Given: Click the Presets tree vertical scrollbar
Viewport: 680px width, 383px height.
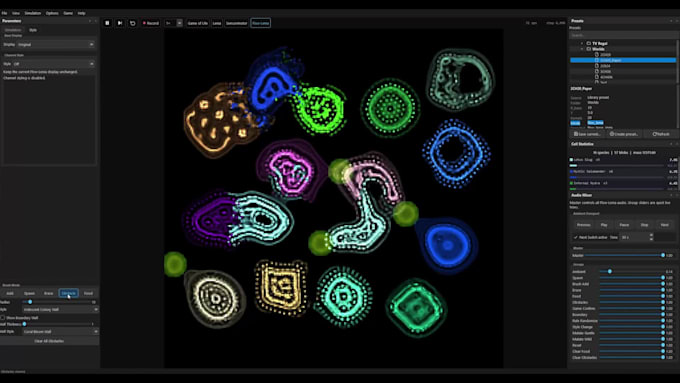Looking at the screenshot, I should coord(678,61).
